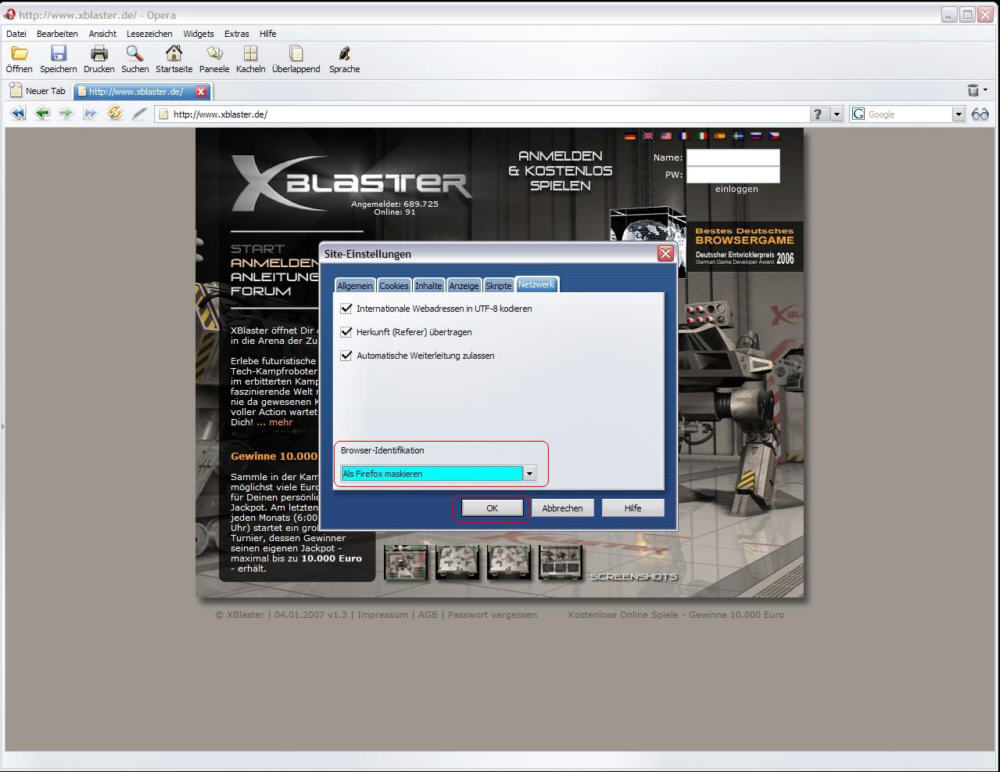Image resolution: width=1000 pixels, height=772 pixels.
Task: Open the Bearbeiten menu
Action: pos(57,34)
